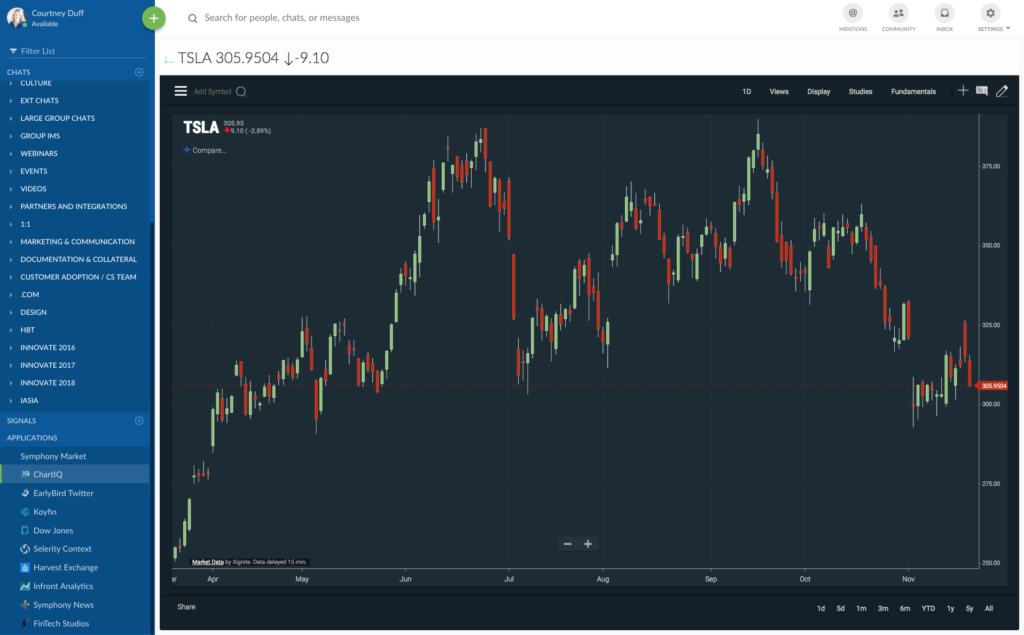Screen dimensions: 1024x635
Task: Open the Dow Jones app icon
Action: click(25, 530)
